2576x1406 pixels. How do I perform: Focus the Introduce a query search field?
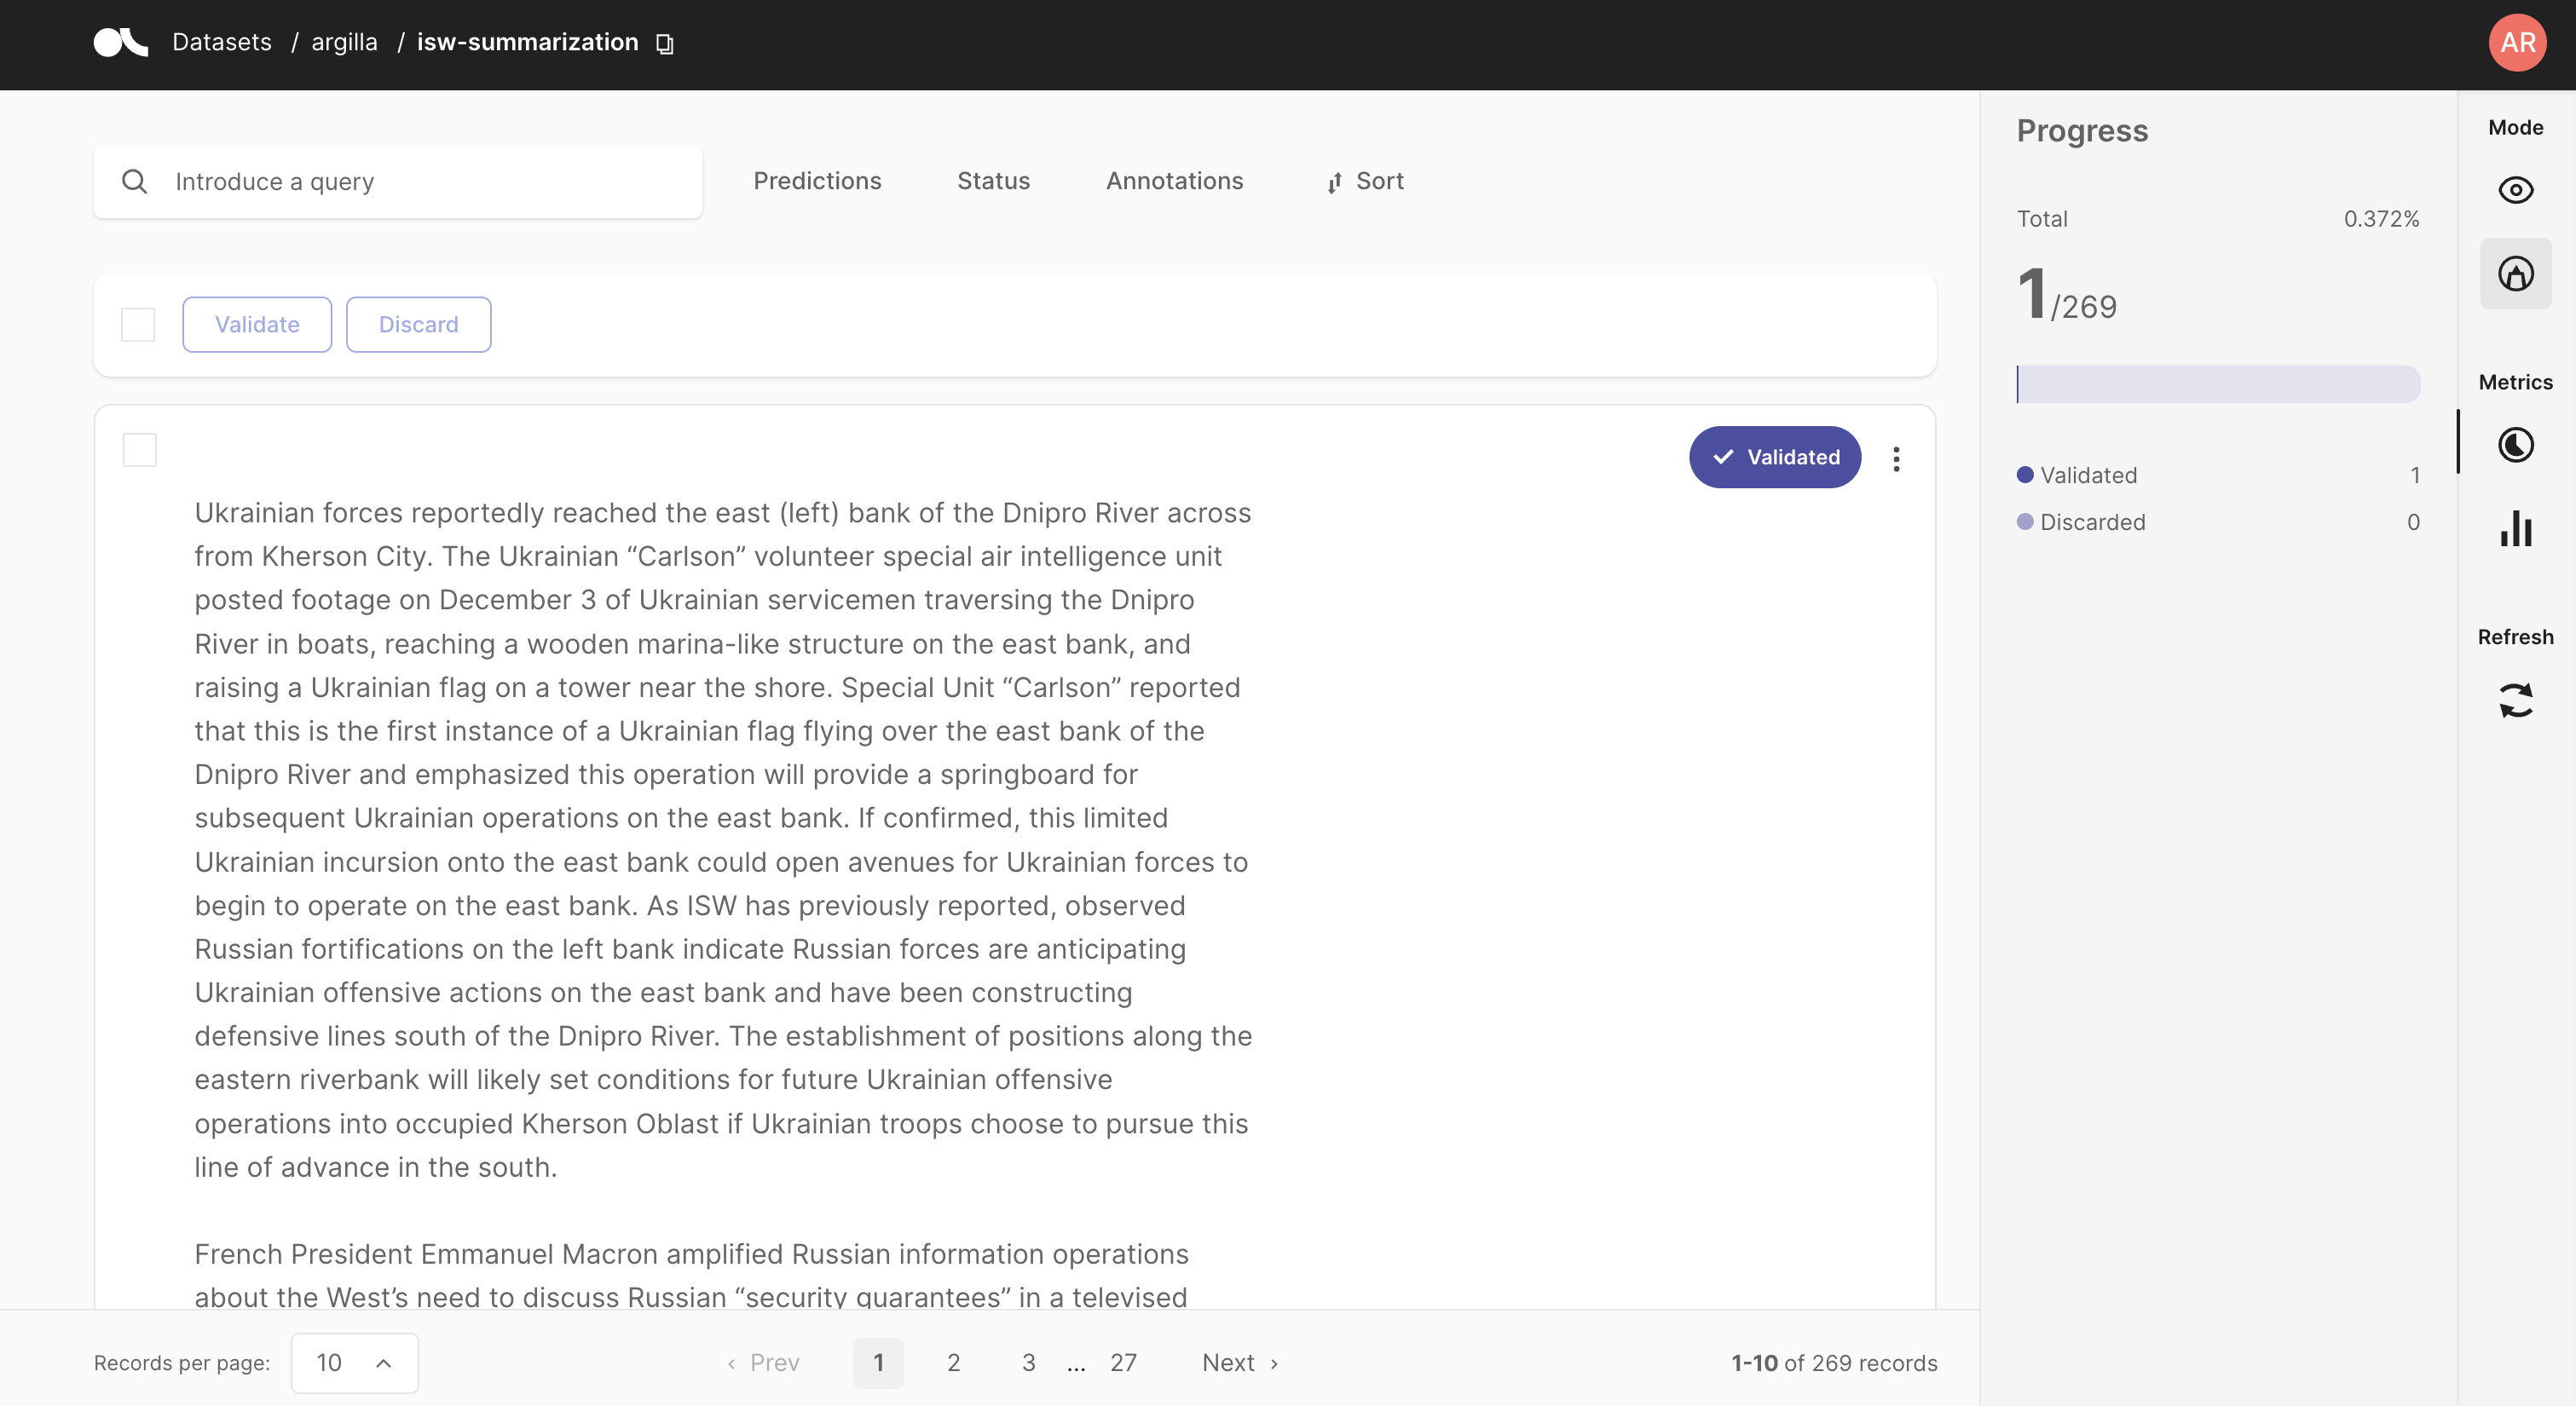pyautogui.click(x=398, y=181)
